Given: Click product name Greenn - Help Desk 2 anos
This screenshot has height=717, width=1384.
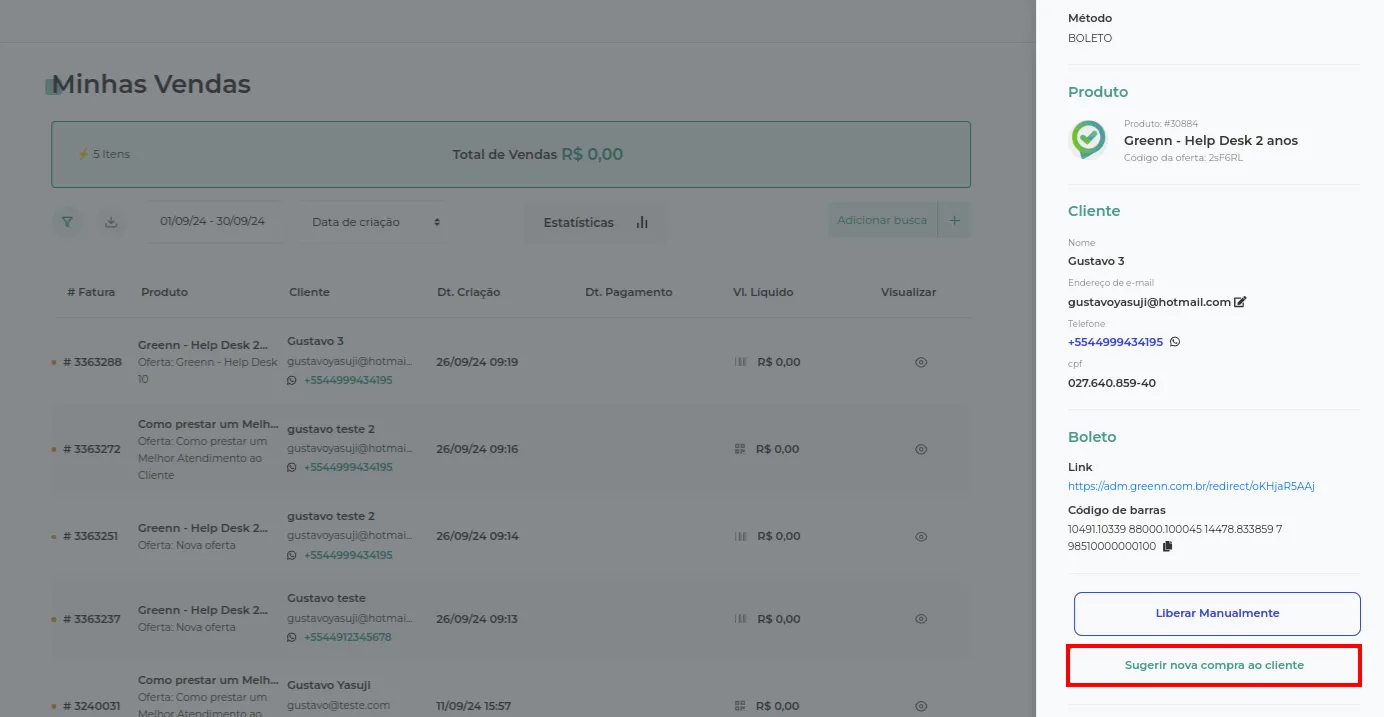Looking at the screenshot, I should coord(1211,140).
